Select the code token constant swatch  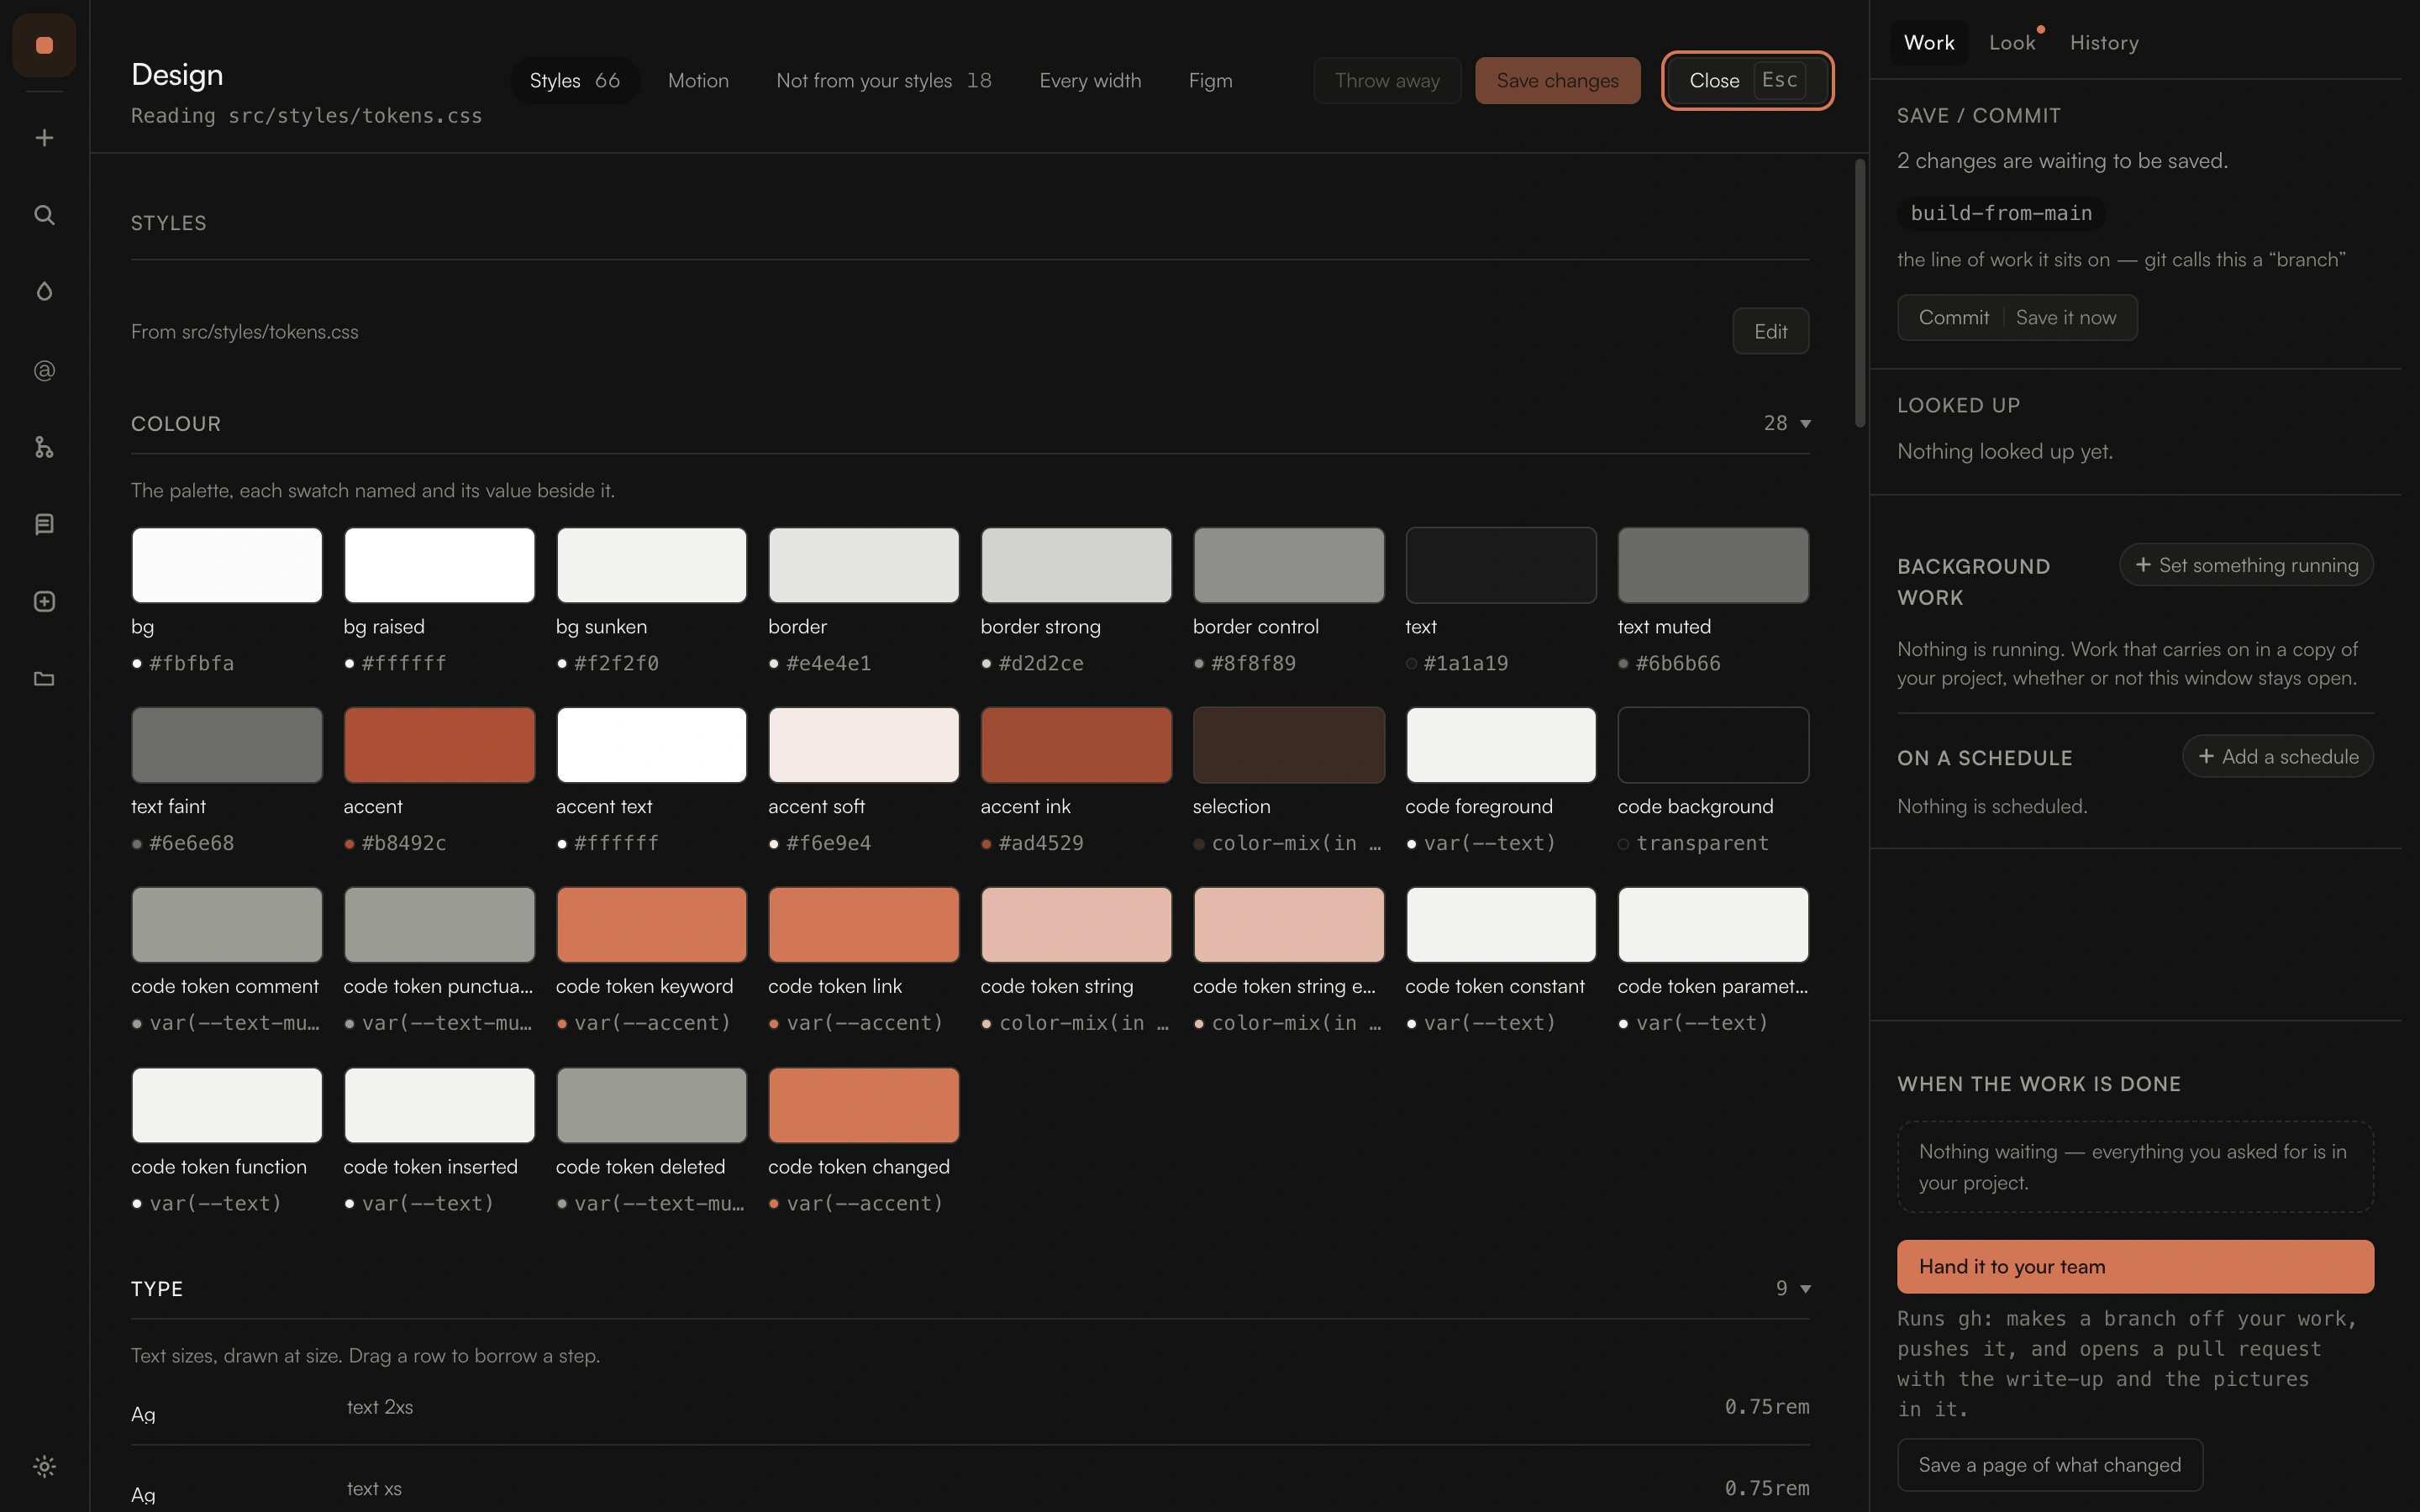click(x=1501, y=925)
